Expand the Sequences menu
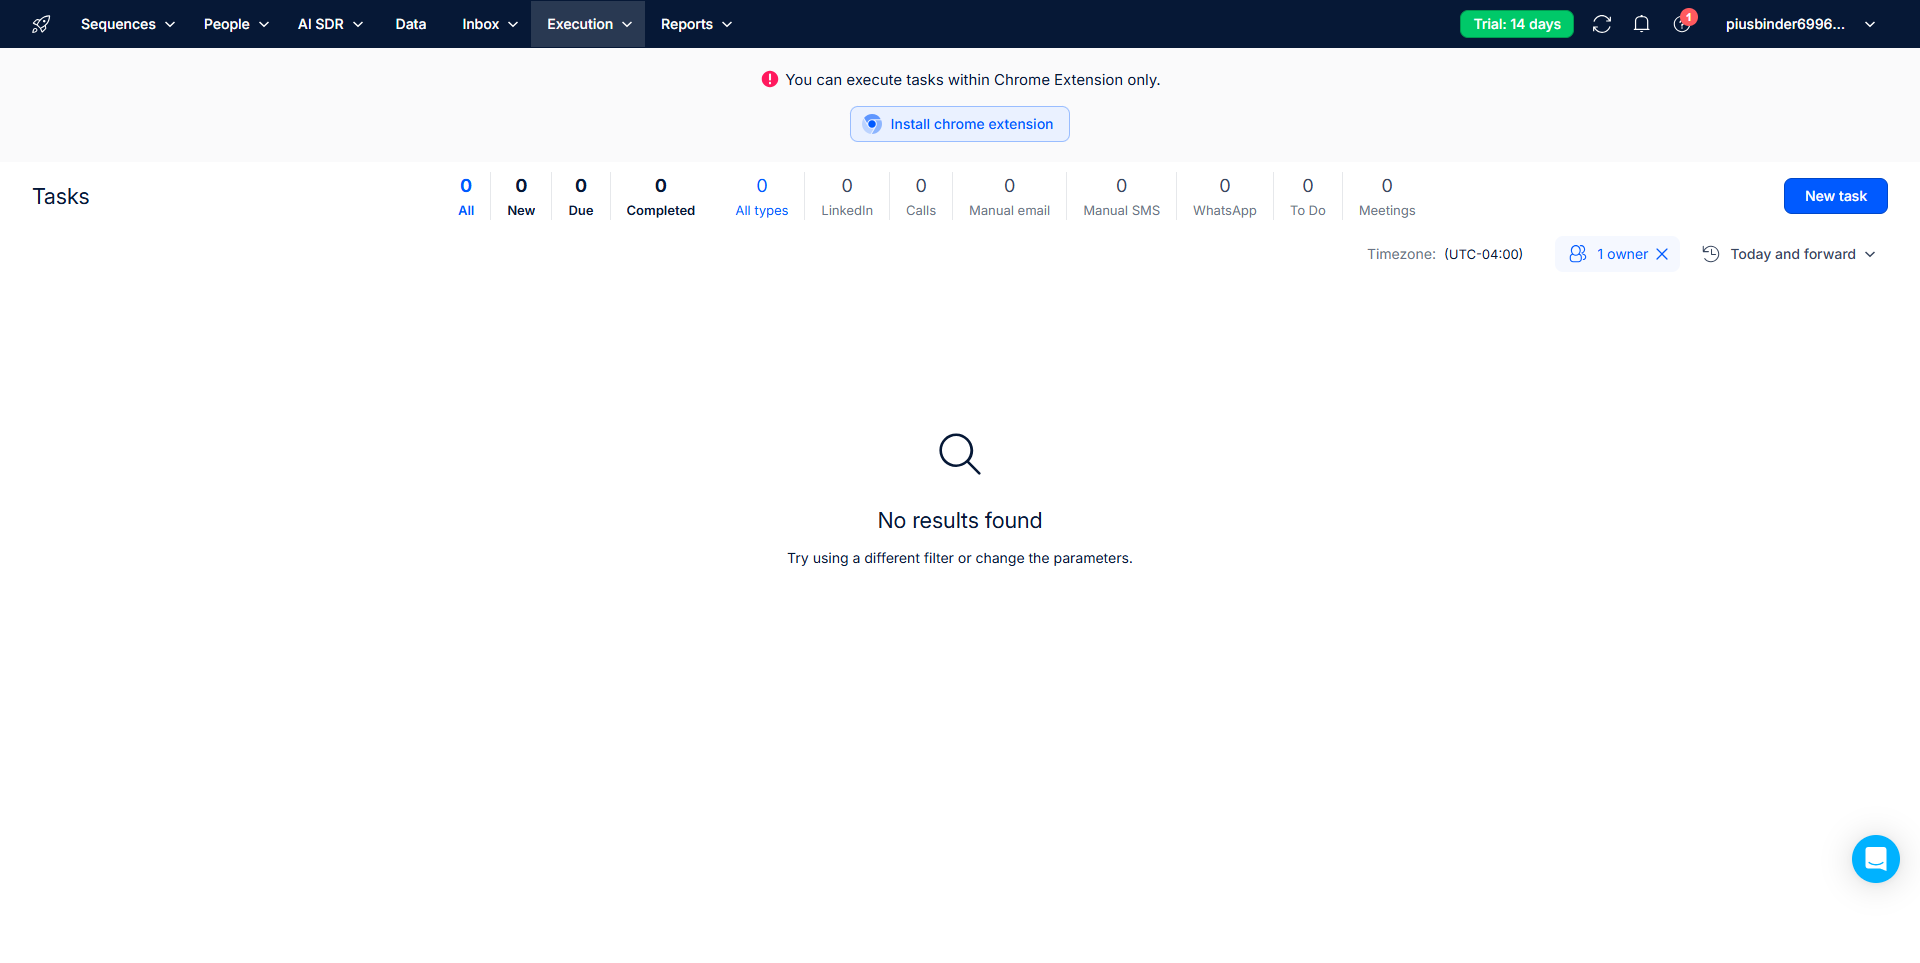This screenshot has height=963, width=1920. [127, 24]
